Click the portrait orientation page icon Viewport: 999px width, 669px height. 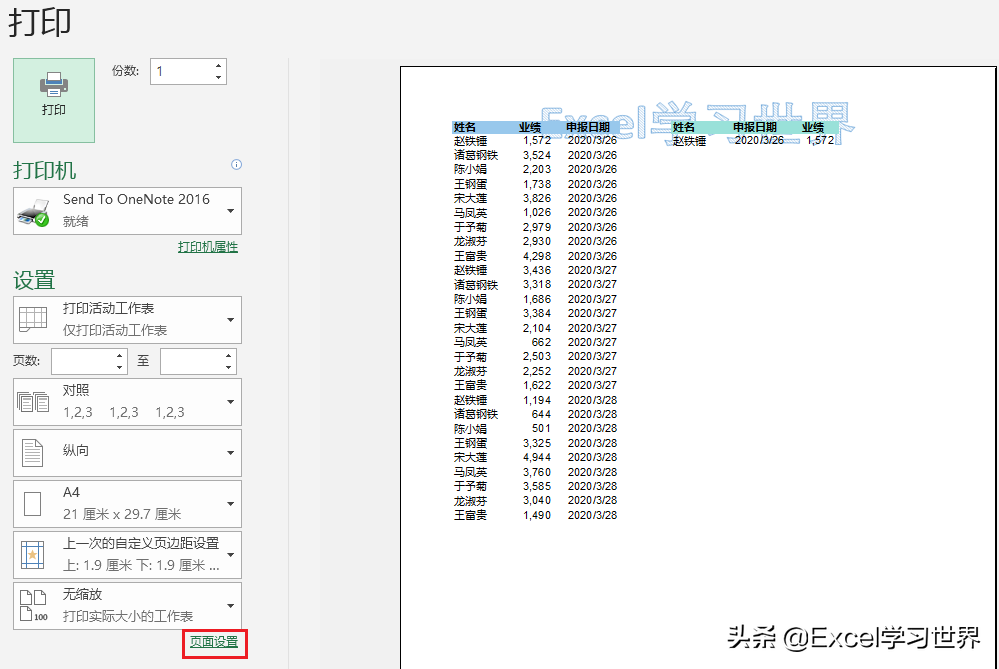coord(32,453)
